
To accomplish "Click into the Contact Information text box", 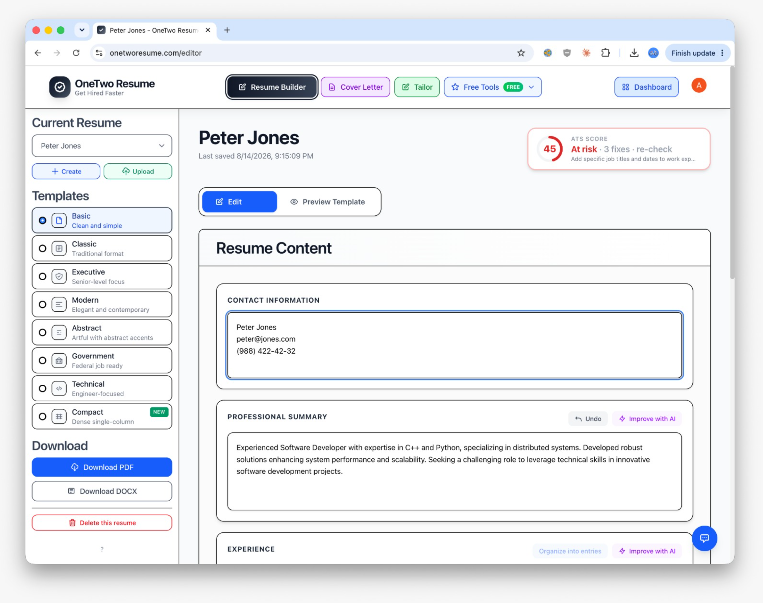I will tap(454, 345).
